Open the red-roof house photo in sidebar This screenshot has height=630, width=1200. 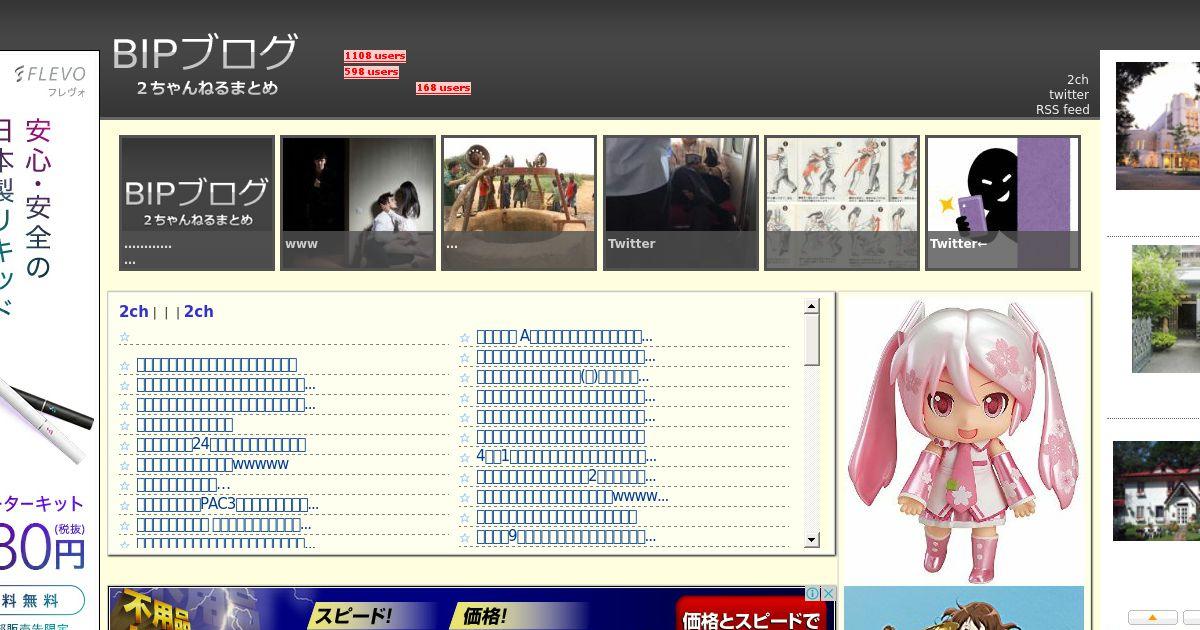(x=1156, y=491)
